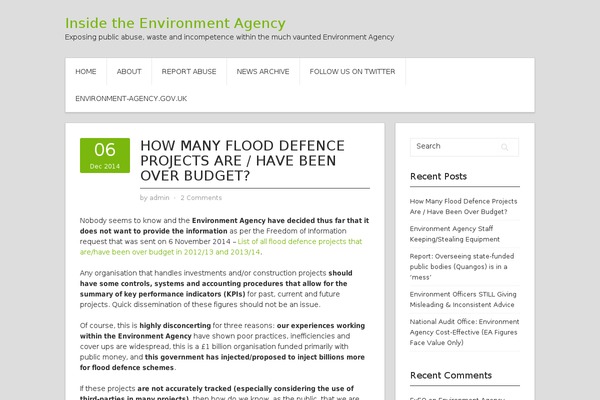The height and width of the screenshot is (400, 600).
Task: Go to Report Abuse page
Action: tap(189, 72)
